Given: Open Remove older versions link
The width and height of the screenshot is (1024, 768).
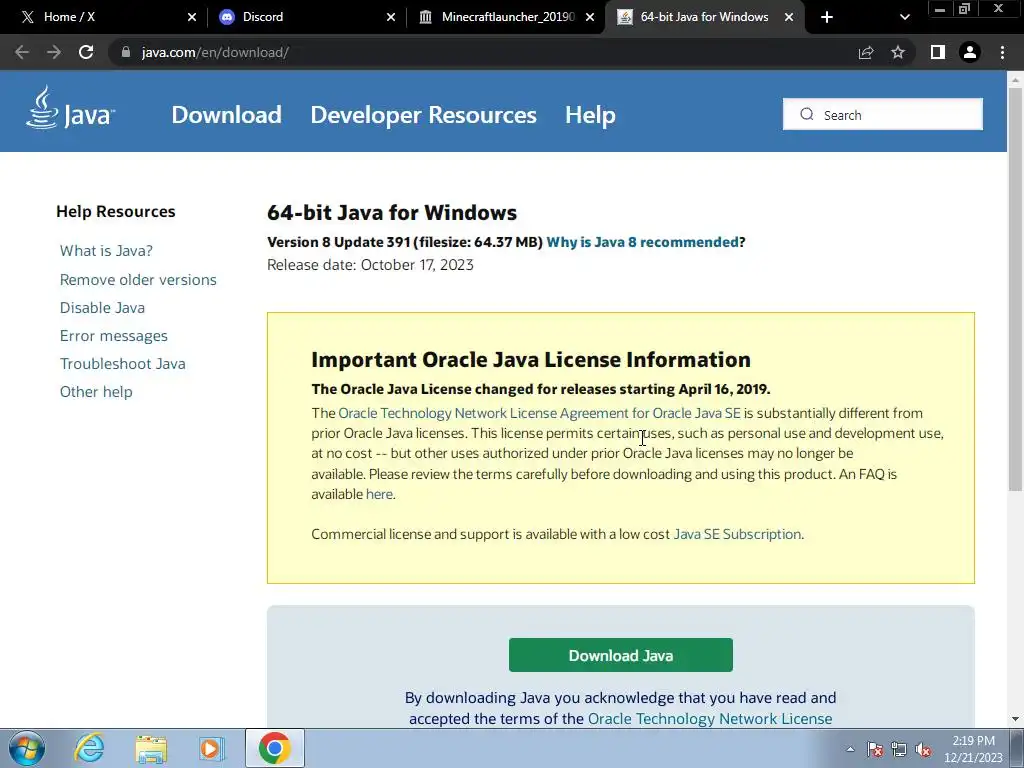Looking at the screenshot, I should pyautogui.click(x=138, y=280).
